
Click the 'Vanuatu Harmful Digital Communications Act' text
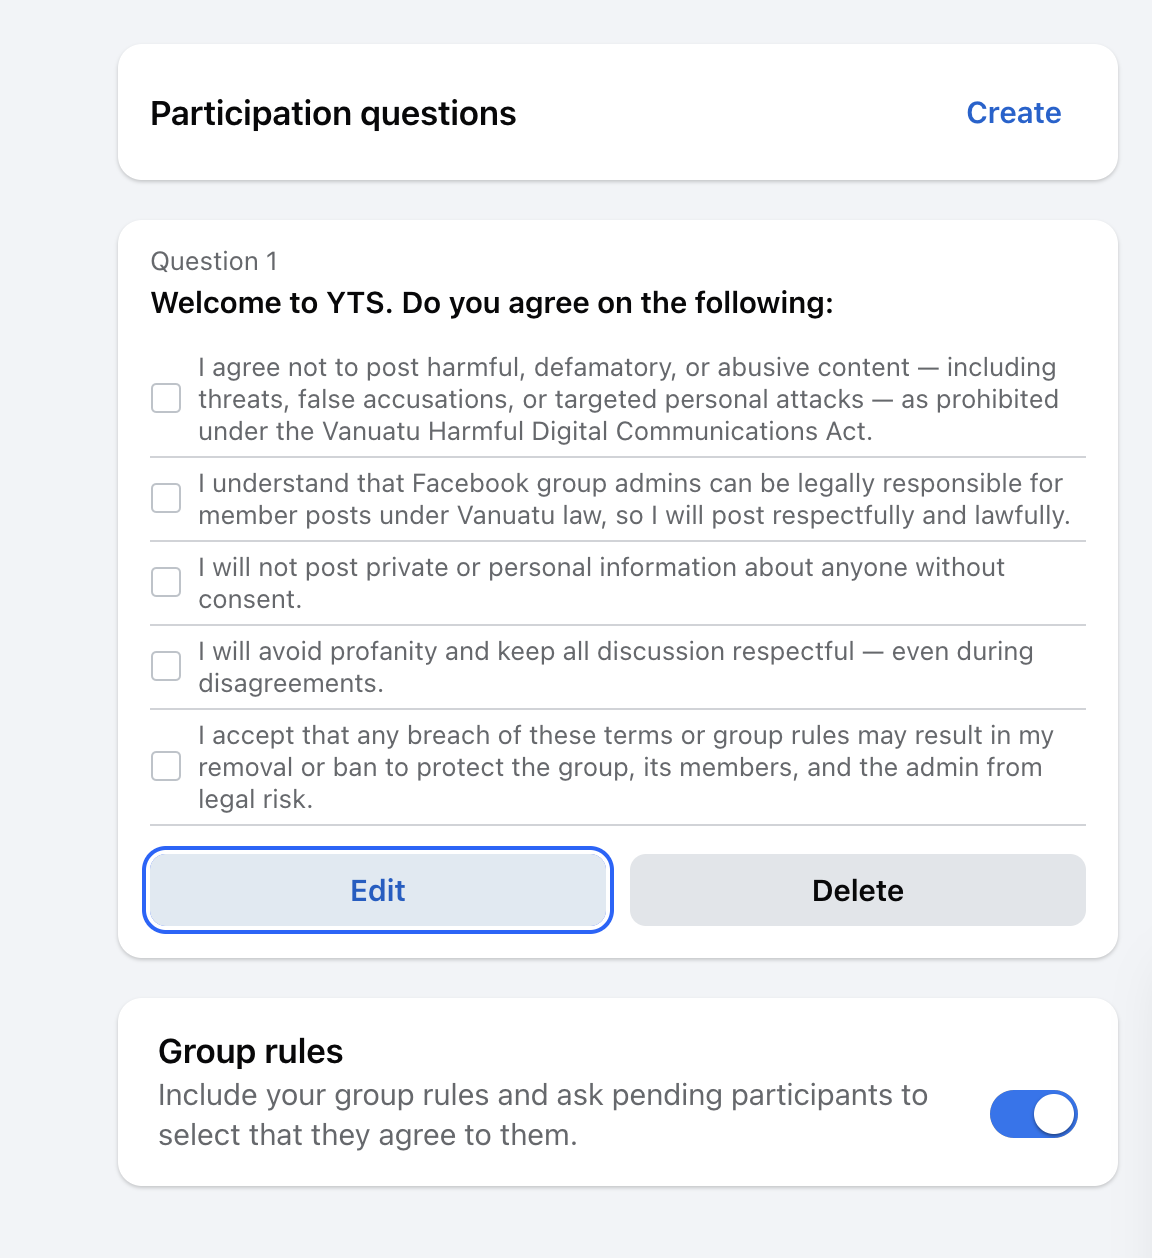[x=597, y=431]
